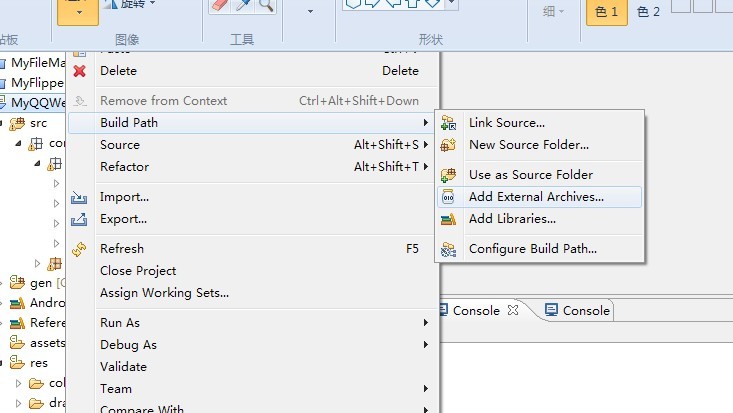
Task: Click the res folder icon
Action: [x=17, y=362]
